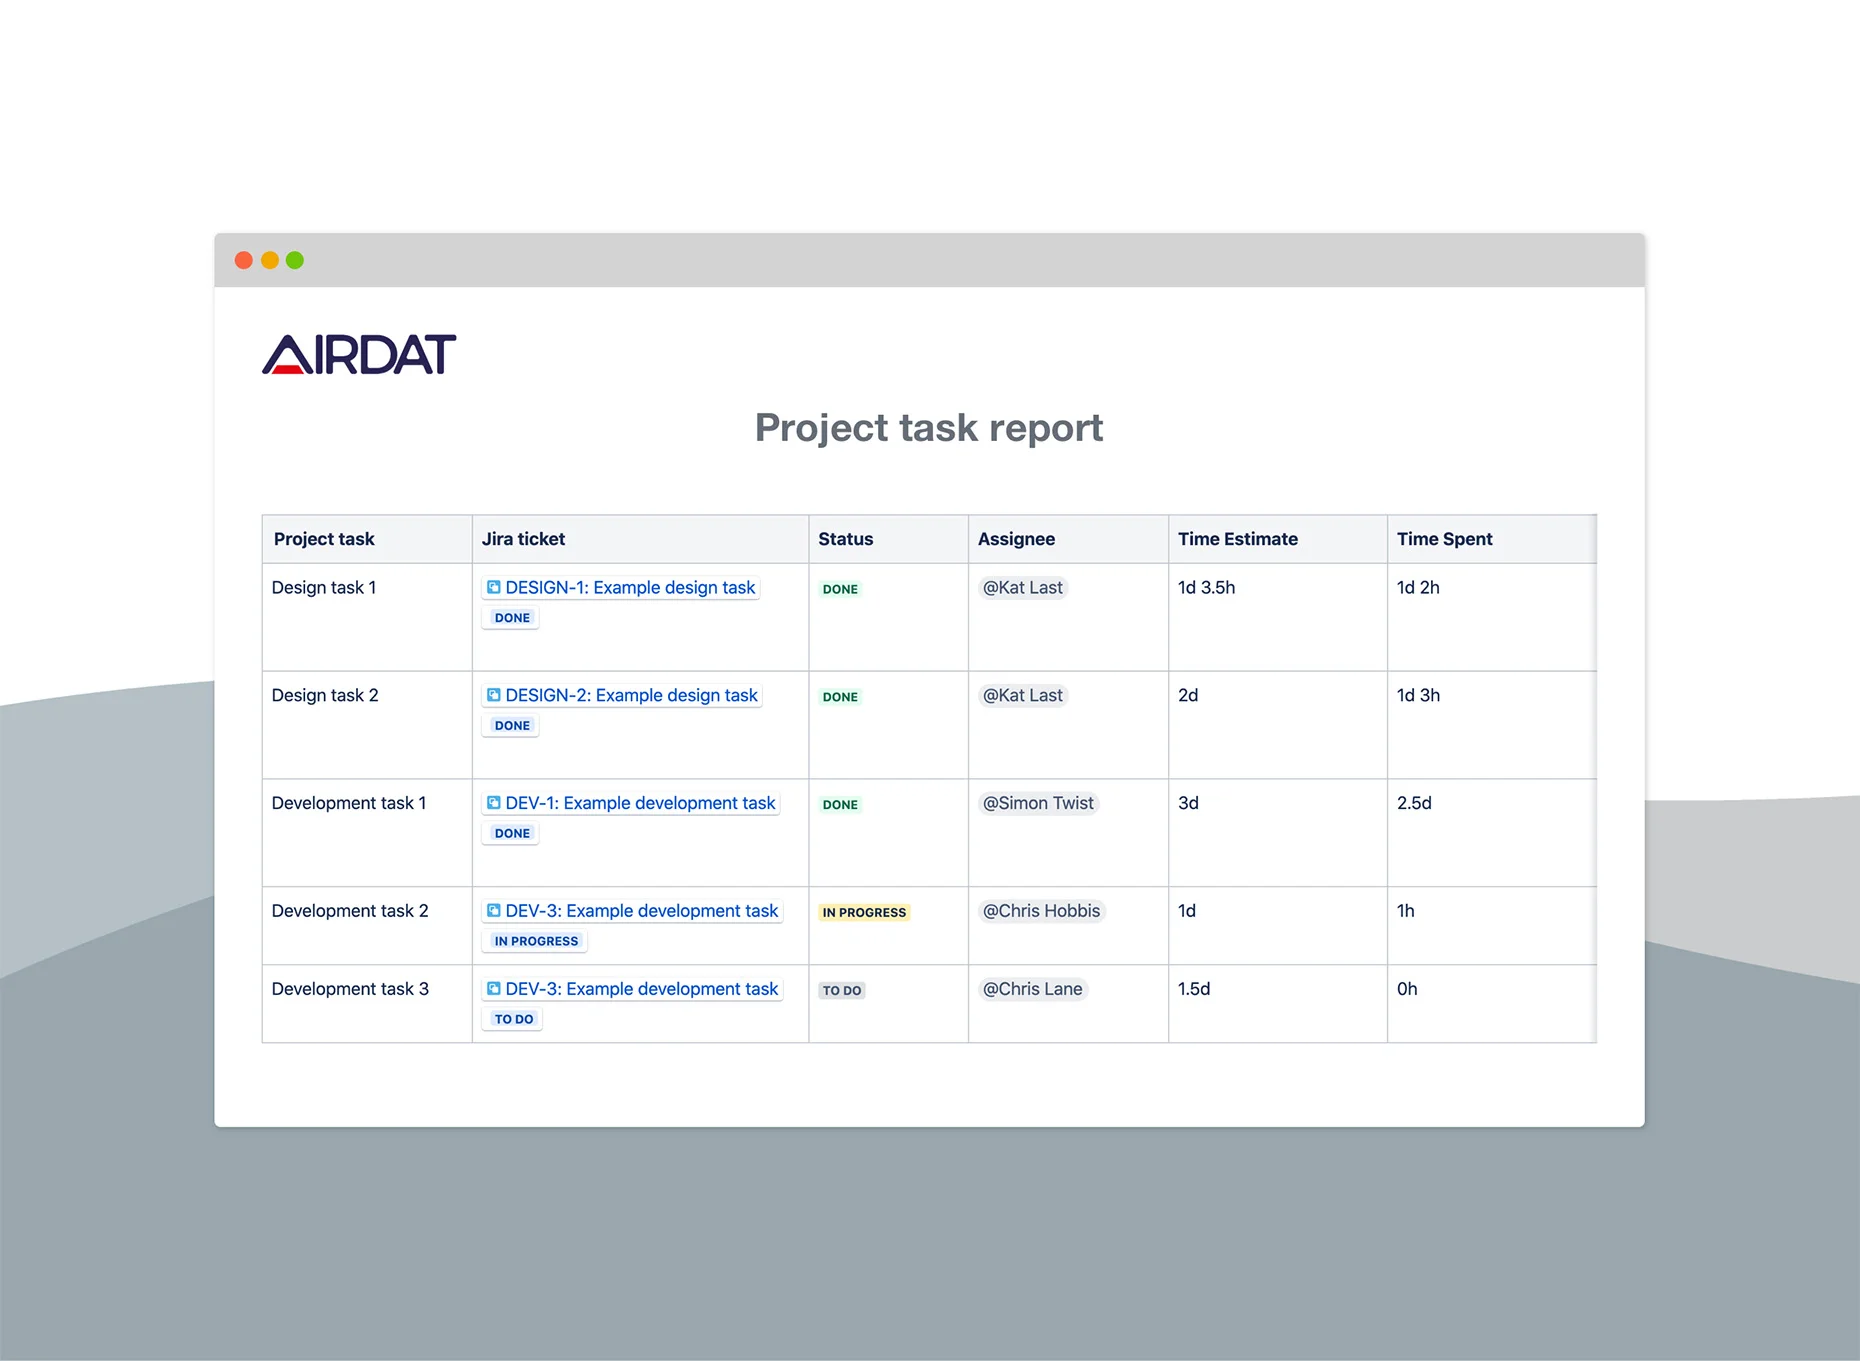Click the AIRDAT logo
Screen dimensions: 1860x1361
pos(359,355)
